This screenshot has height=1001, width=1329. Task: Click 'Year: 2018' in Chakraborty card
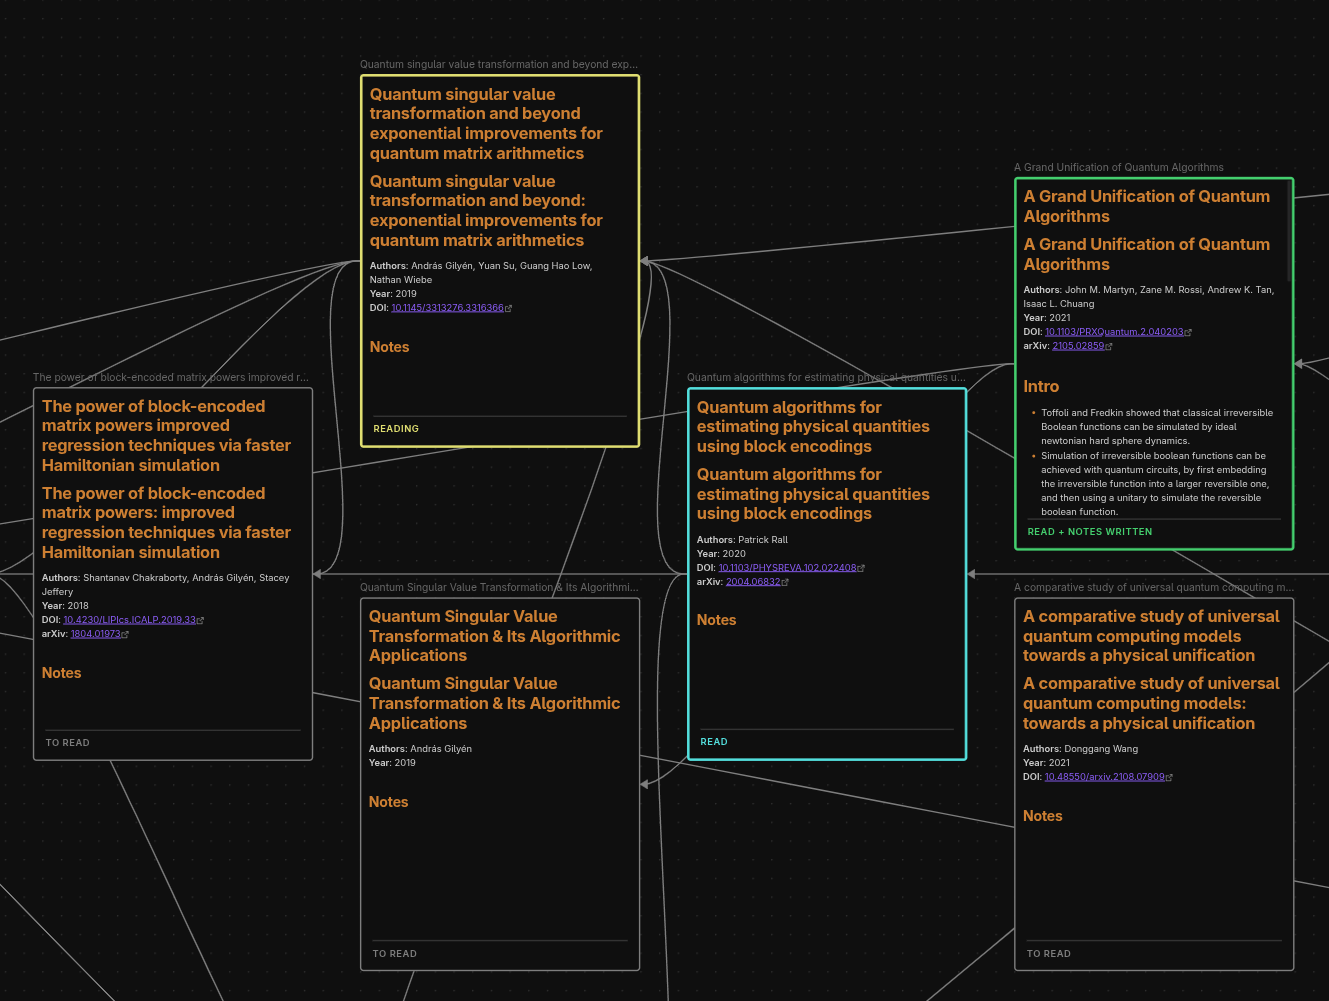click(65, 606)
